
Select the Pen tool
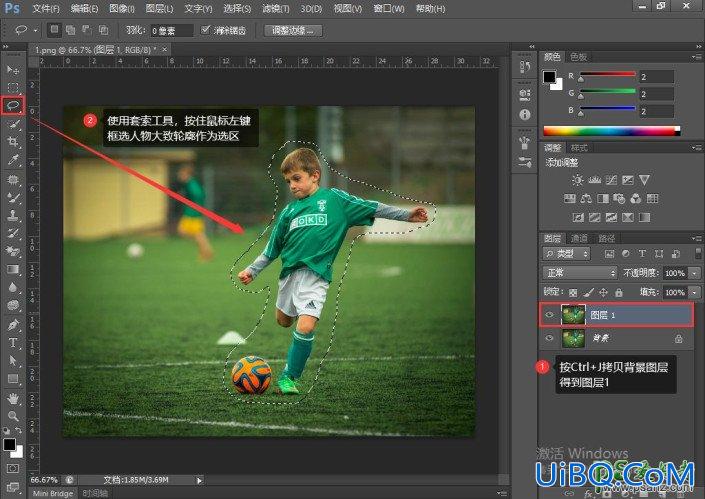point(13,325)
